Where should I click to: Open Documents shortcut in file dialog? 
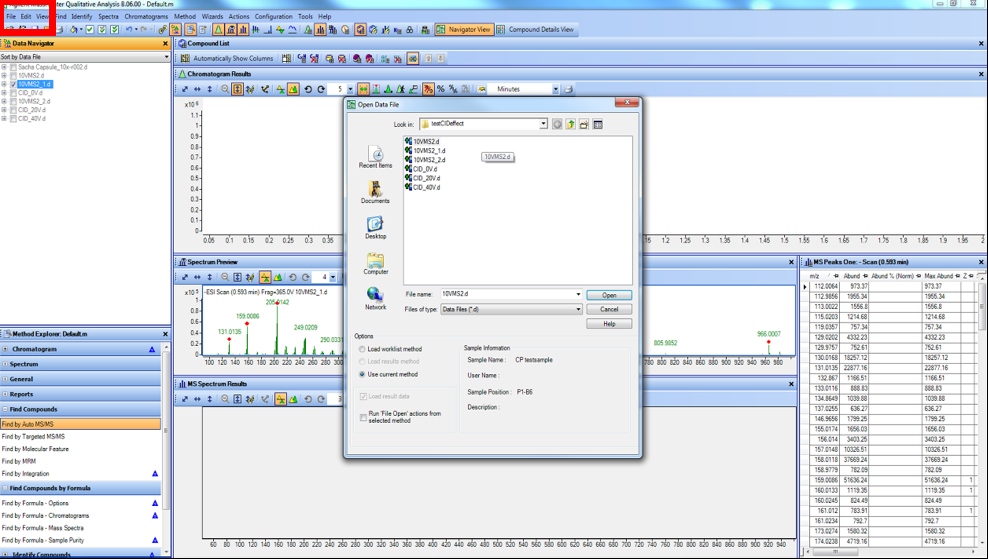[x=375, y=190]
